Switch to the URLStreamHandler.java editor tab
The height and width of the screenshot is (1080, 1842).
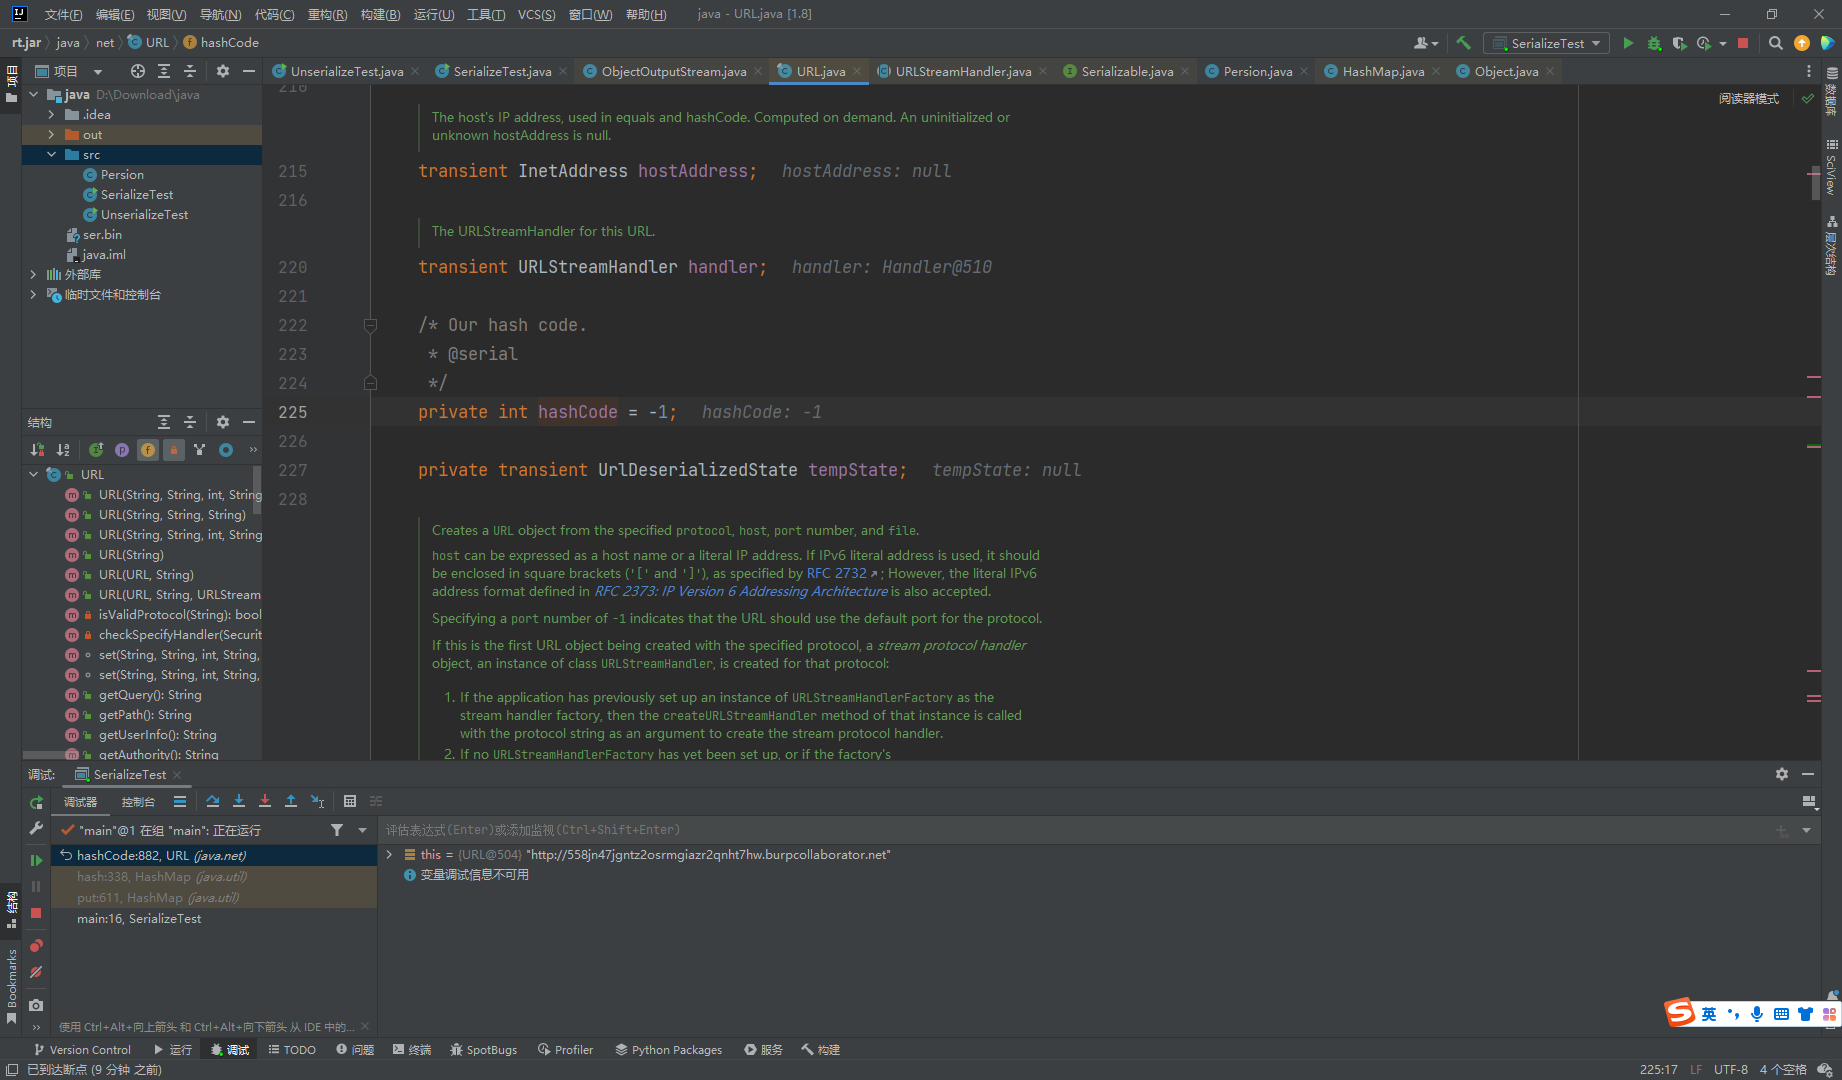click(x=963, y=71)
